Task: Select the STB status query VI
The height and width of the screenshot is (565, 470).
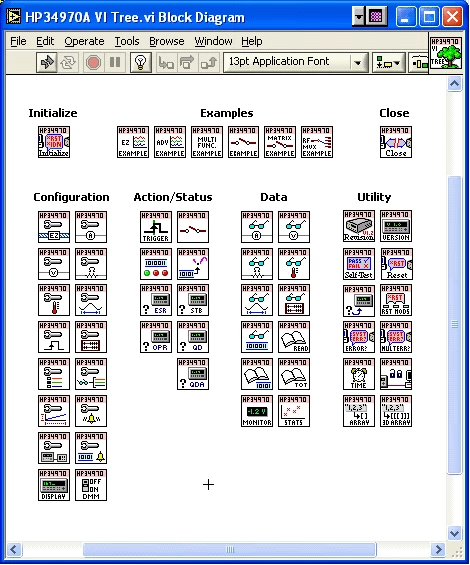Action: coord(193,300)
